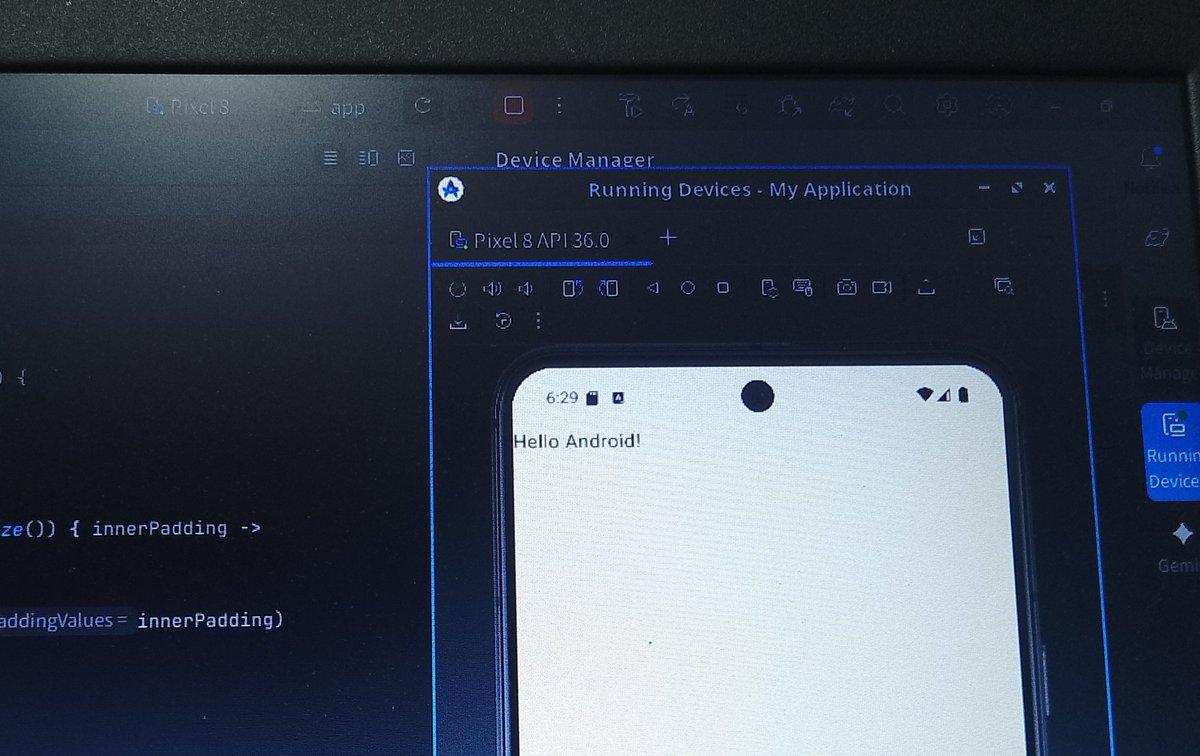
Task: Open the emulator toolbar's more options menu
Action: point(538,320)
